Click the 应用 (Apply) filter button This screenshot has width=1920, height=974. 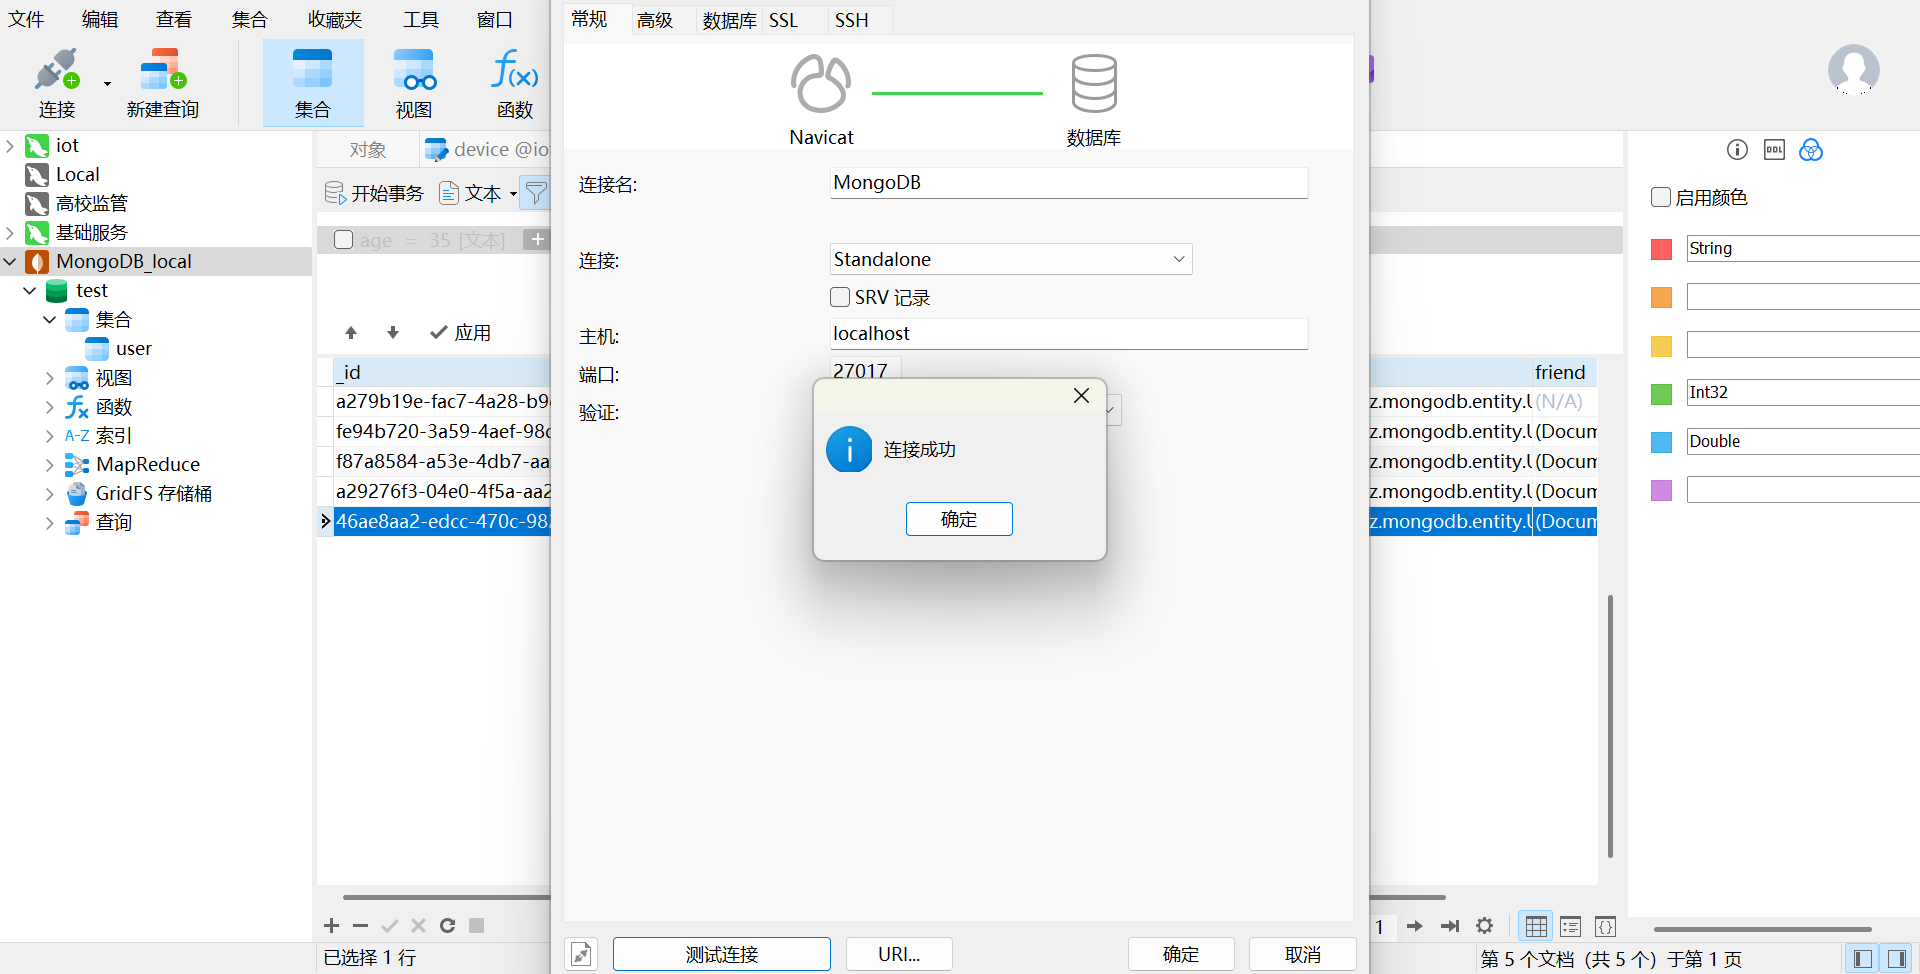tap(461, 332)
